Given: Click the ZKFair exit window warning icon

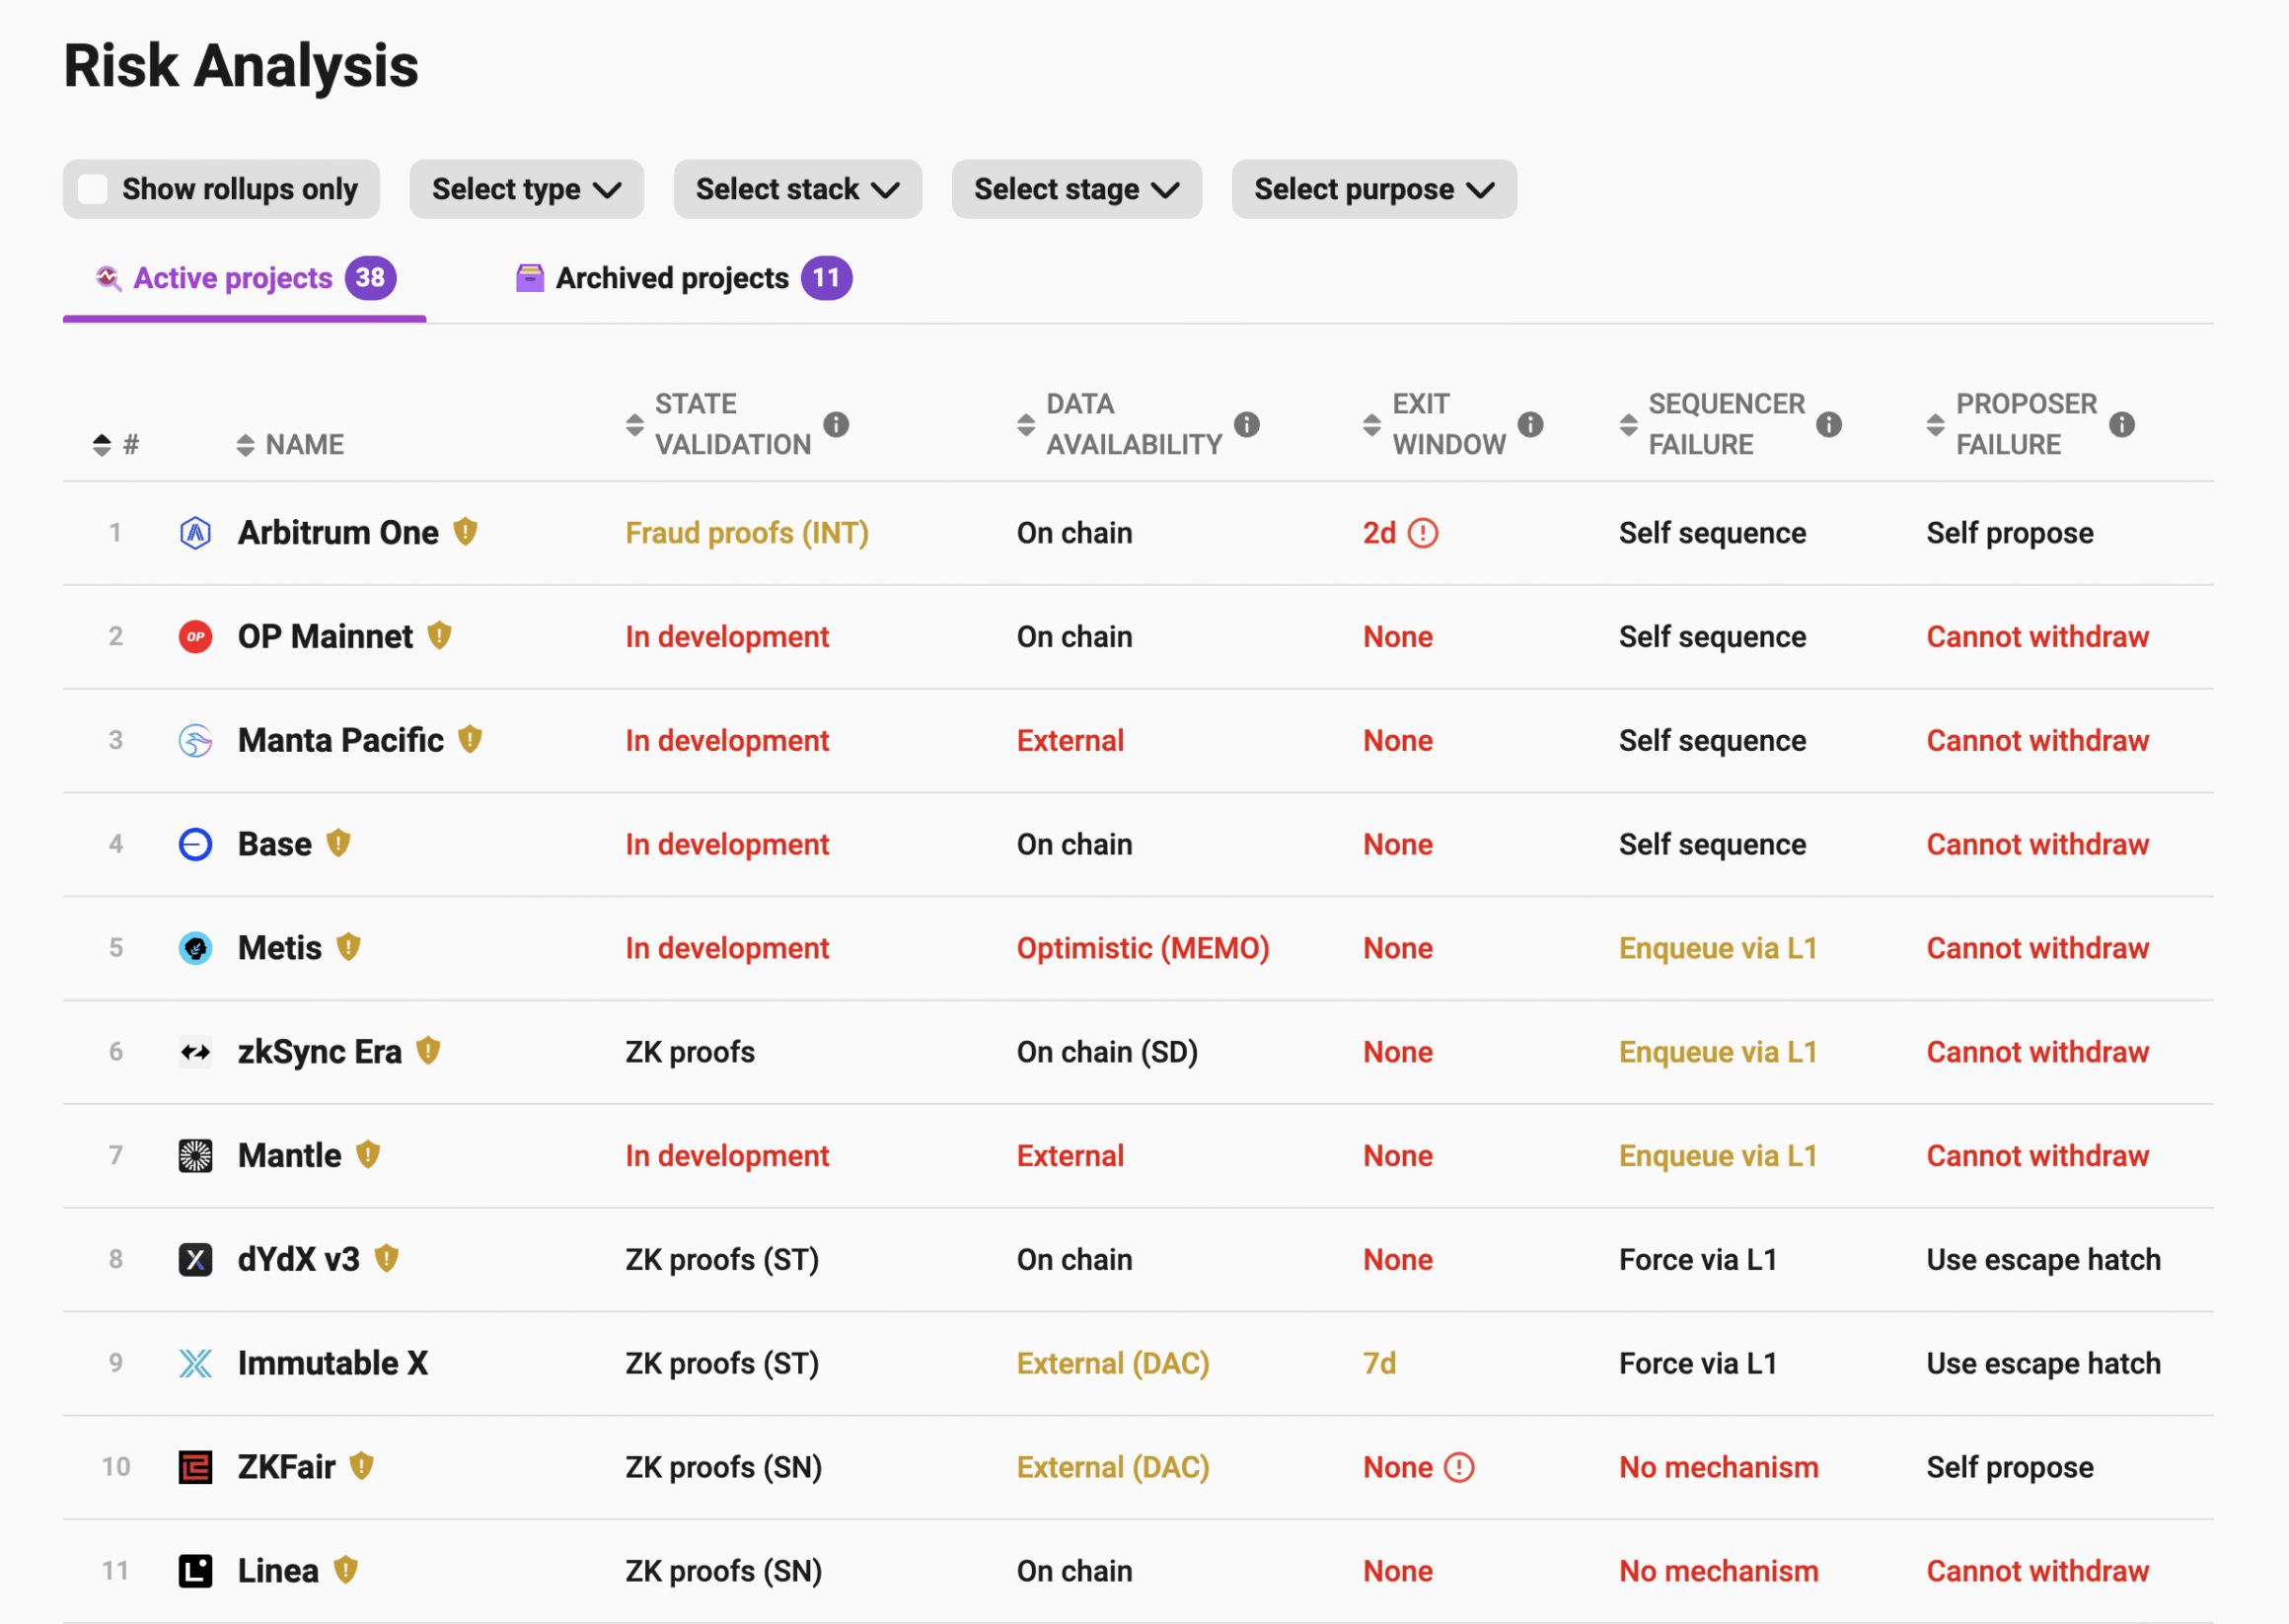Looking at the screenshot, I should coord(1459,1467).
